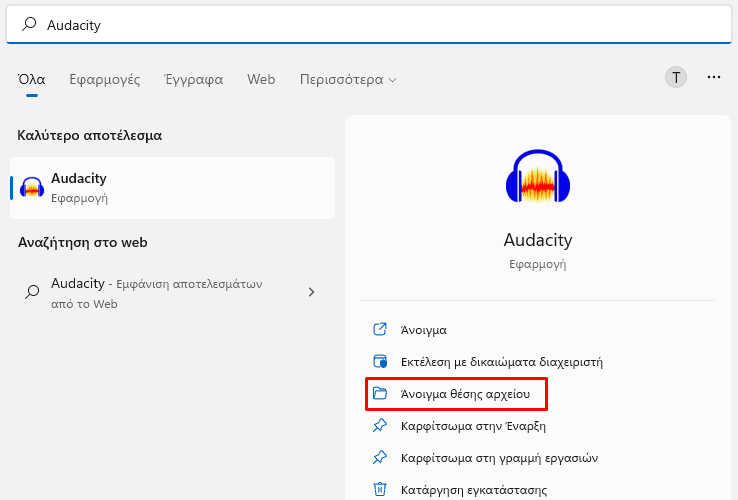Click the Άνοιγμα option
The image size is (738, 500).
424,330
